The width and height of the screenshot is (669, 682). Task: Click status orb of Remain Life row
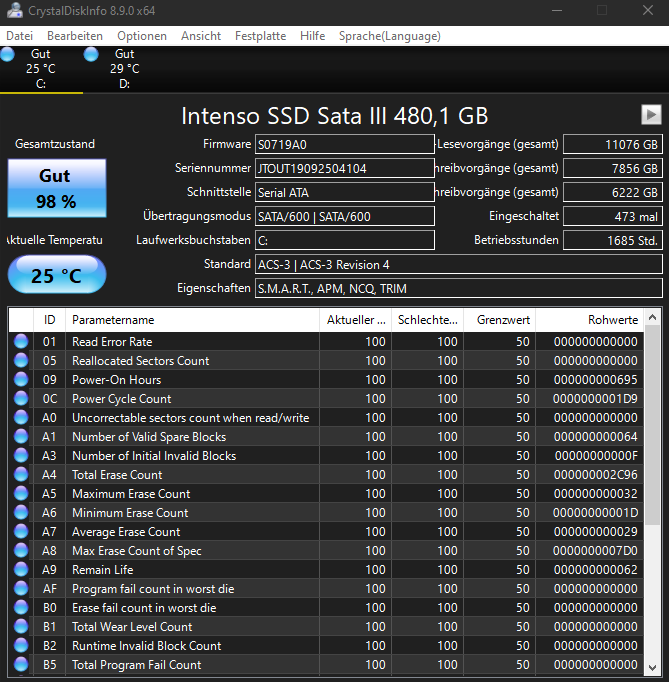tap(21, 569)
